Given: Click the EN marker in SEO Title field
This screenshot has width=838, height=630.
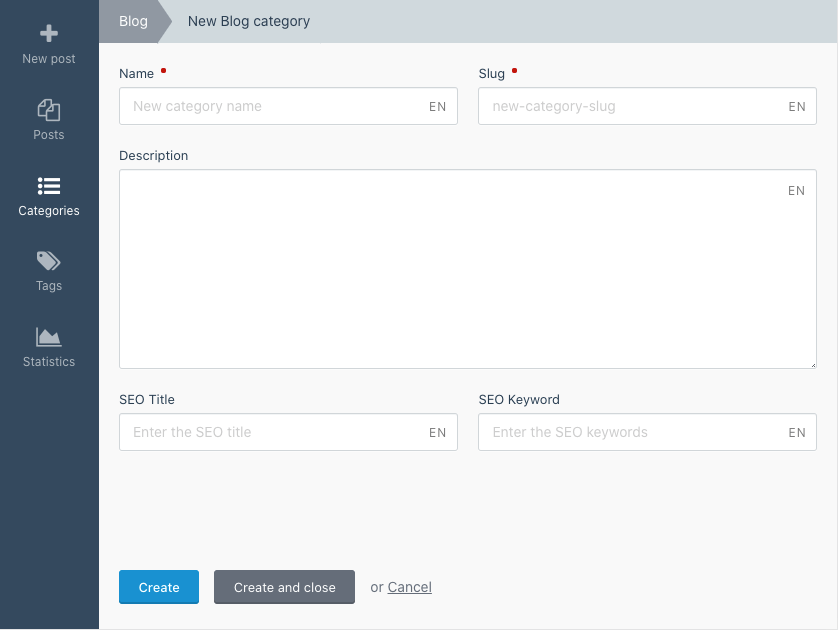Looking at the screenshot, I should [x=437, y=432].
